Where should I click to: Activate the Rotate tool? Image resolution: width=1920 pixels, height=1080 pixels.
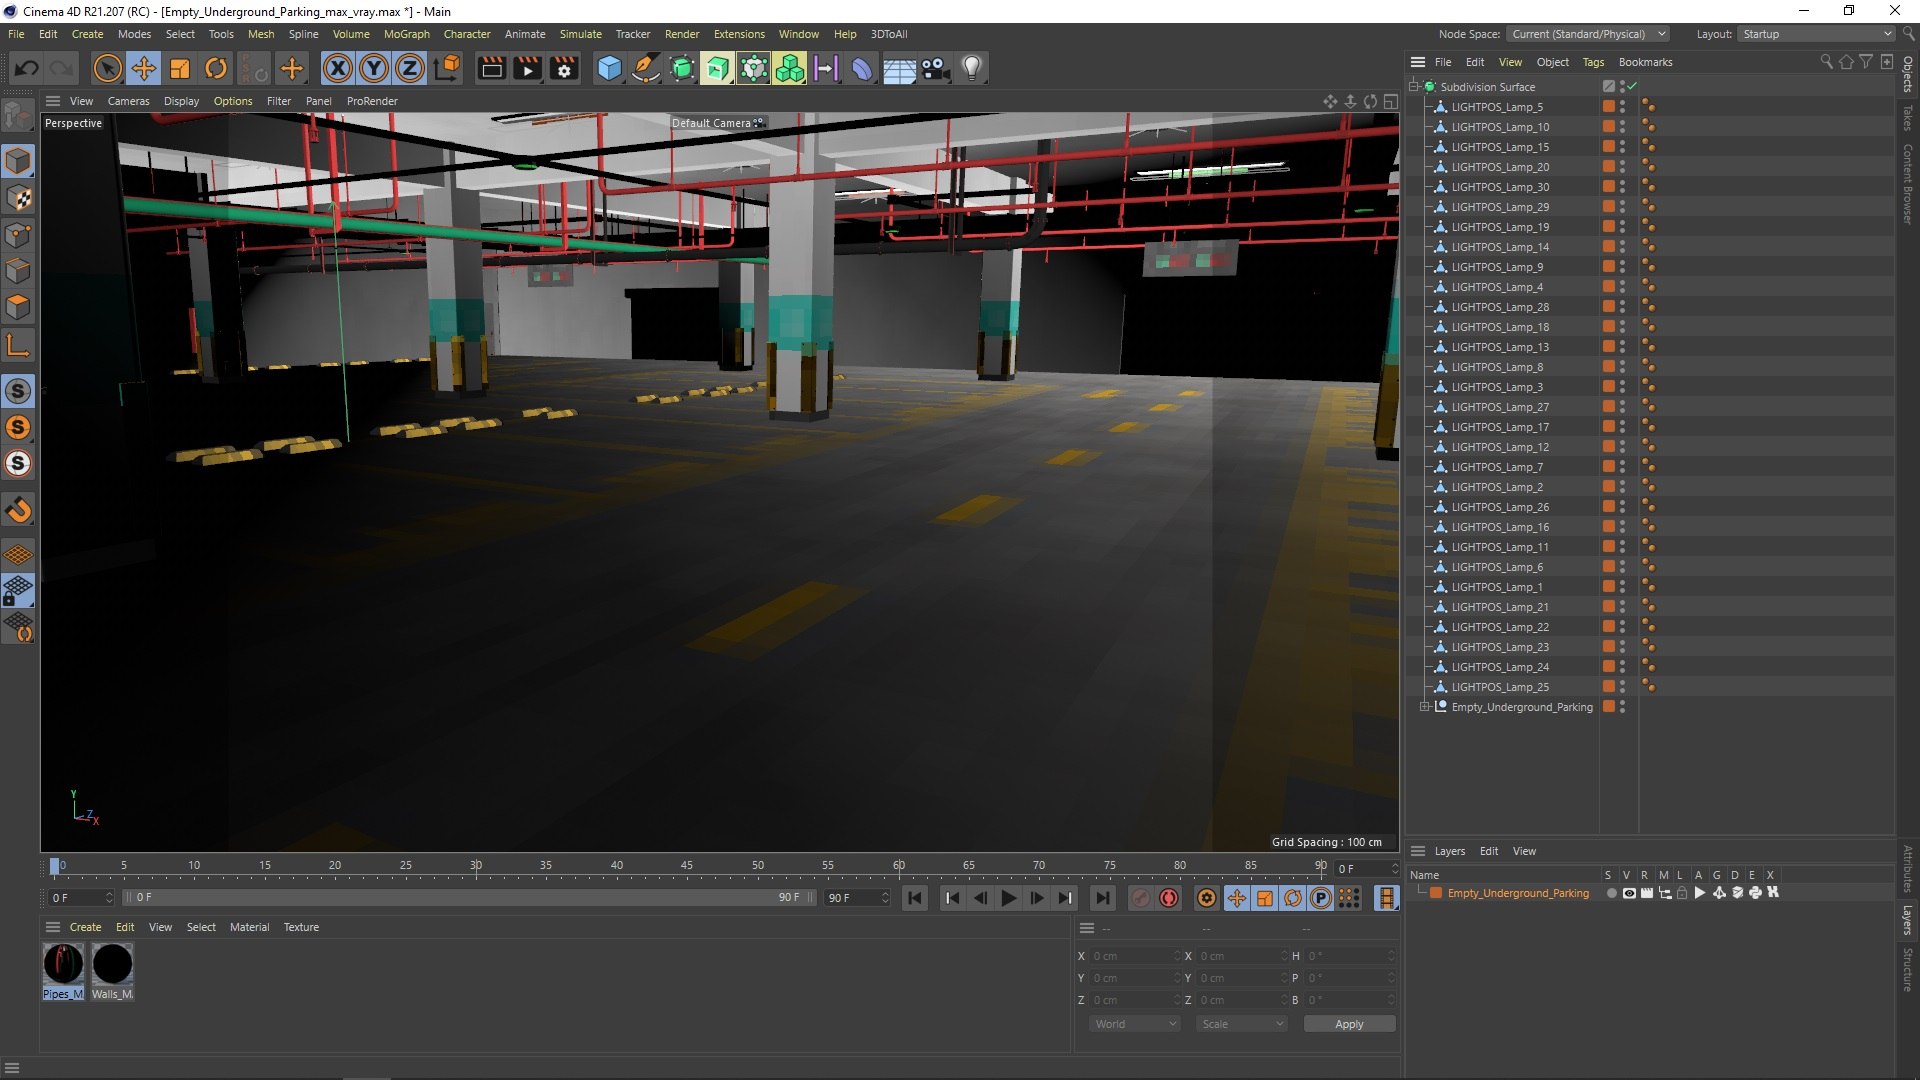pos(216,68)
